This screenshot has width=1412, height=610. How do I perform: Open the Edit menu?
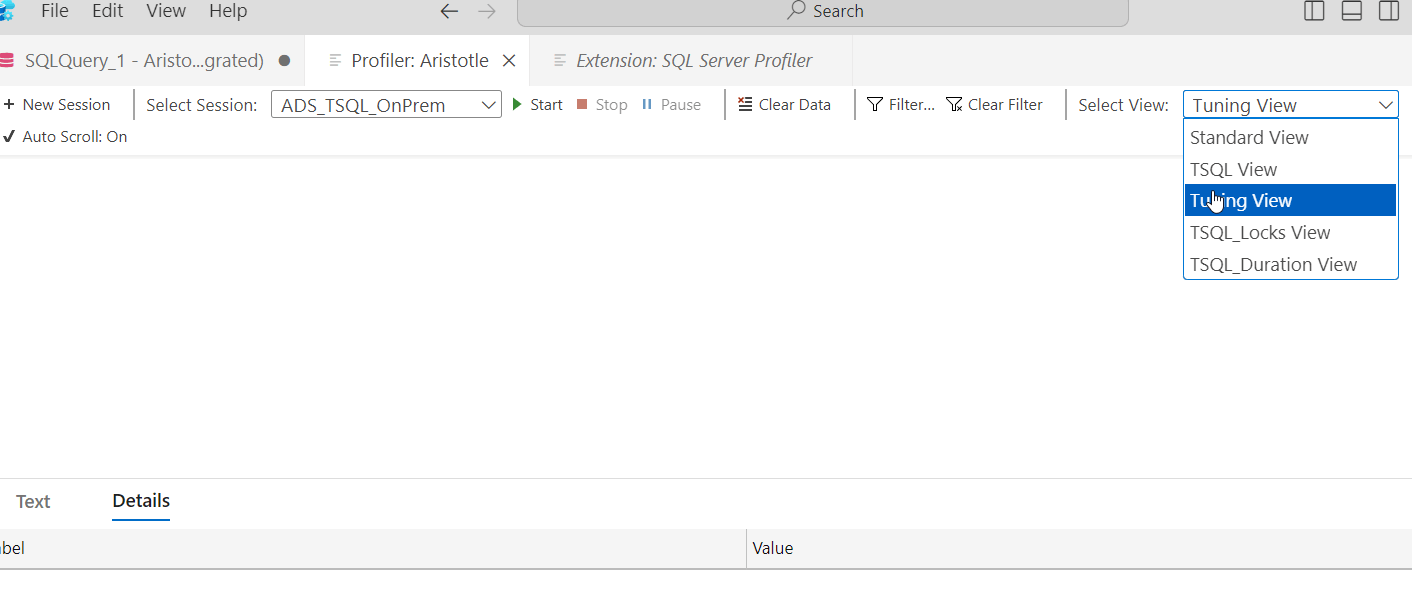(x=107, y=11)
